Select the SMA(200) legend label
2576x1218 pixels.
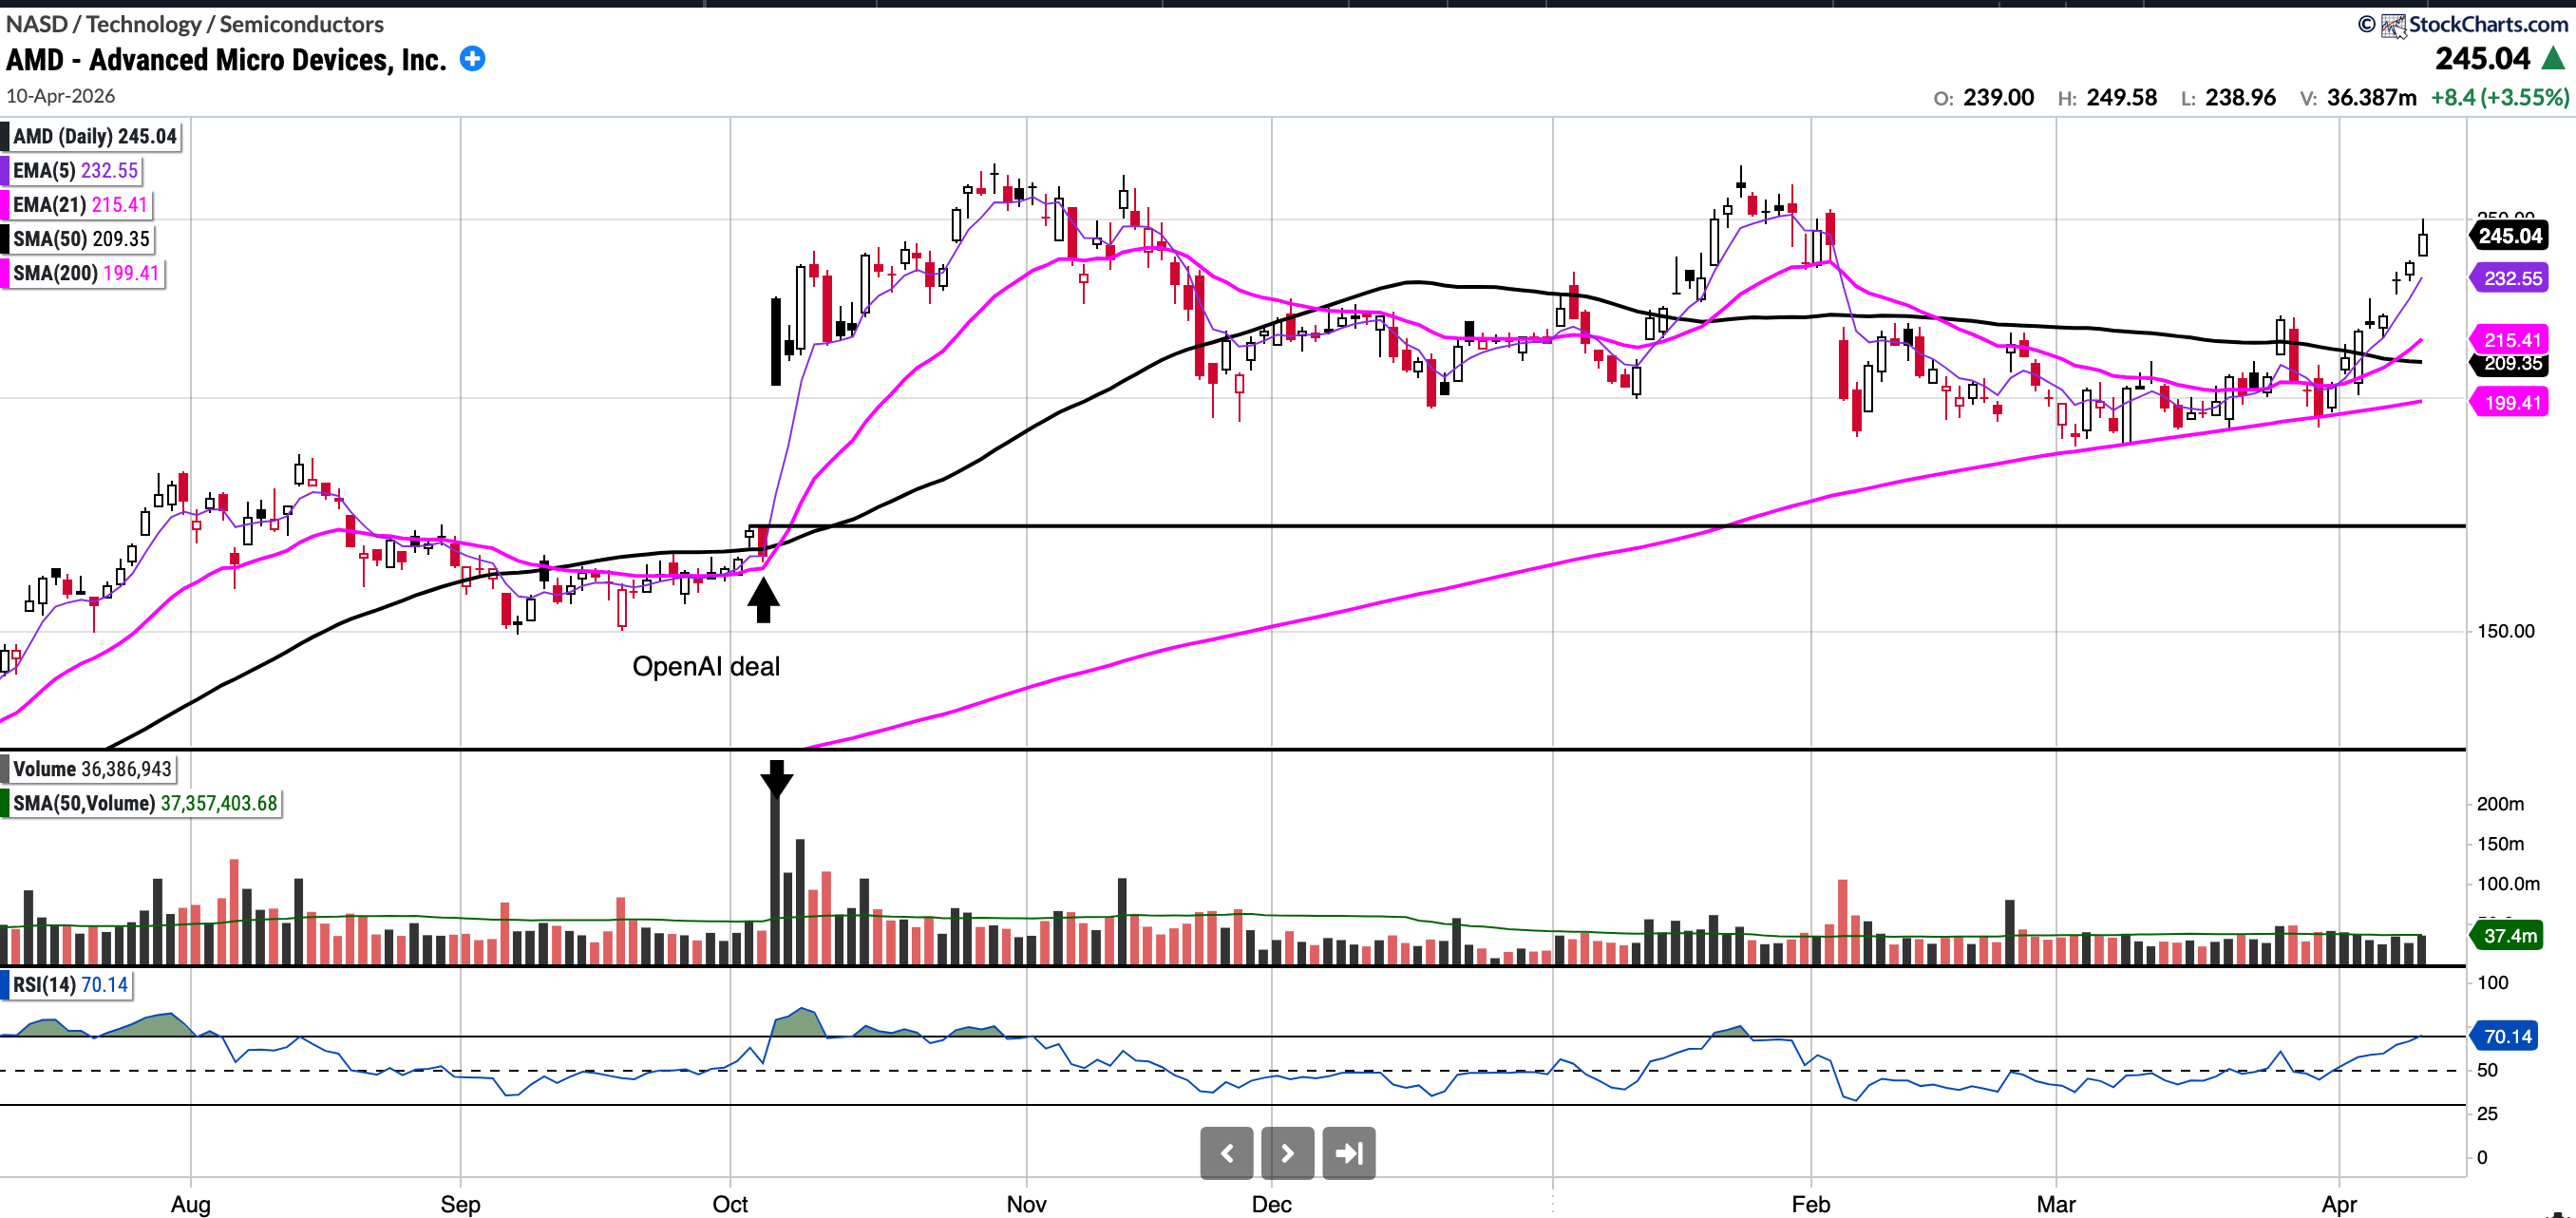[x=85, y=273]
